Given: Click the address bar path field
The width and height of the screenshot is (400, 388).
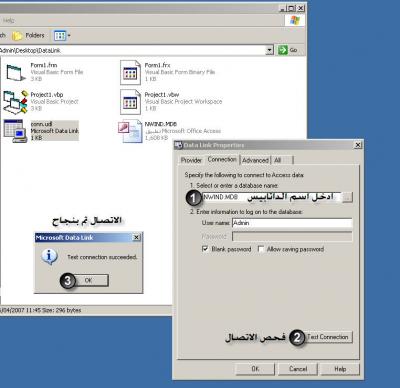Looking at the screenshot, I should tap(133, 50).
